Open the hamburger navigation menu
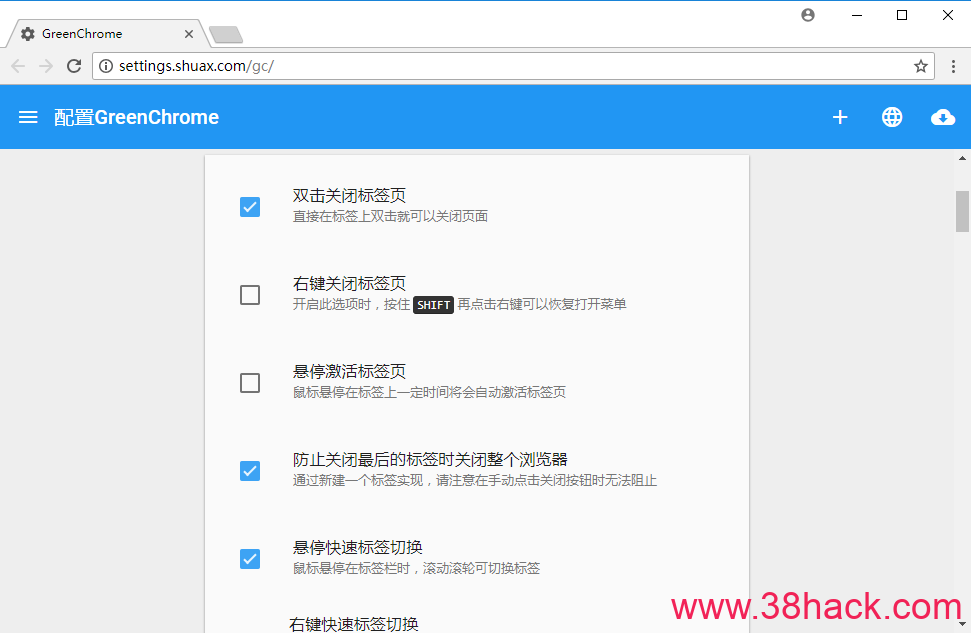This screenshot has height=633, width=971. [x=28, y=117]
